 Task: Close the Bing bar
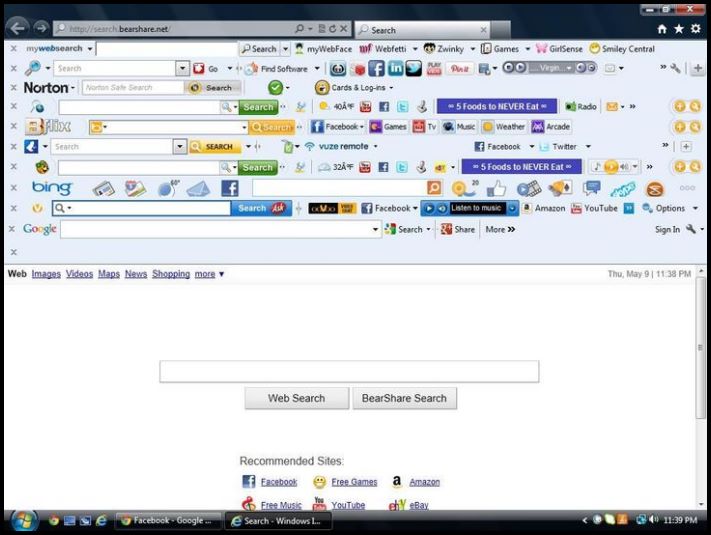coord(14,187)
